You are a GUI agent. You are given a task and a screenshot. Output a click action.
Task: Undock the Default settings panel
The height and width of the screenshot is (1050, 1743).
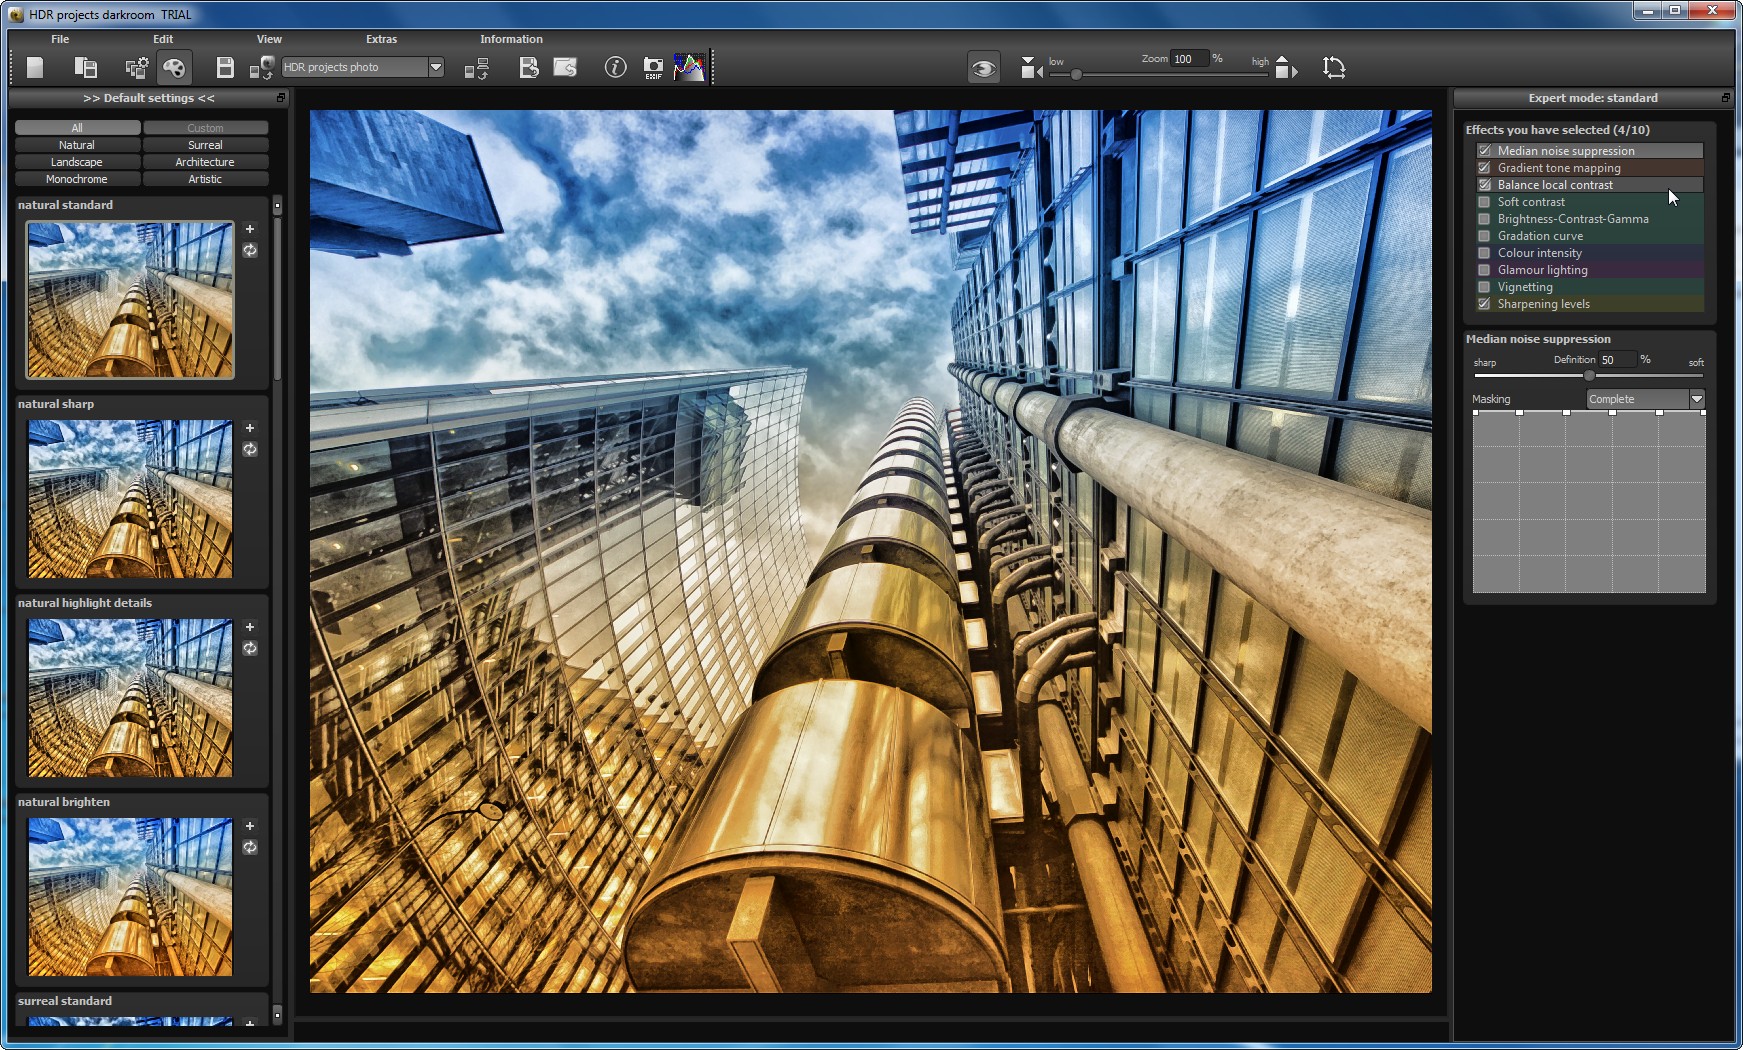pyautogui.click(x=281, y=98)
